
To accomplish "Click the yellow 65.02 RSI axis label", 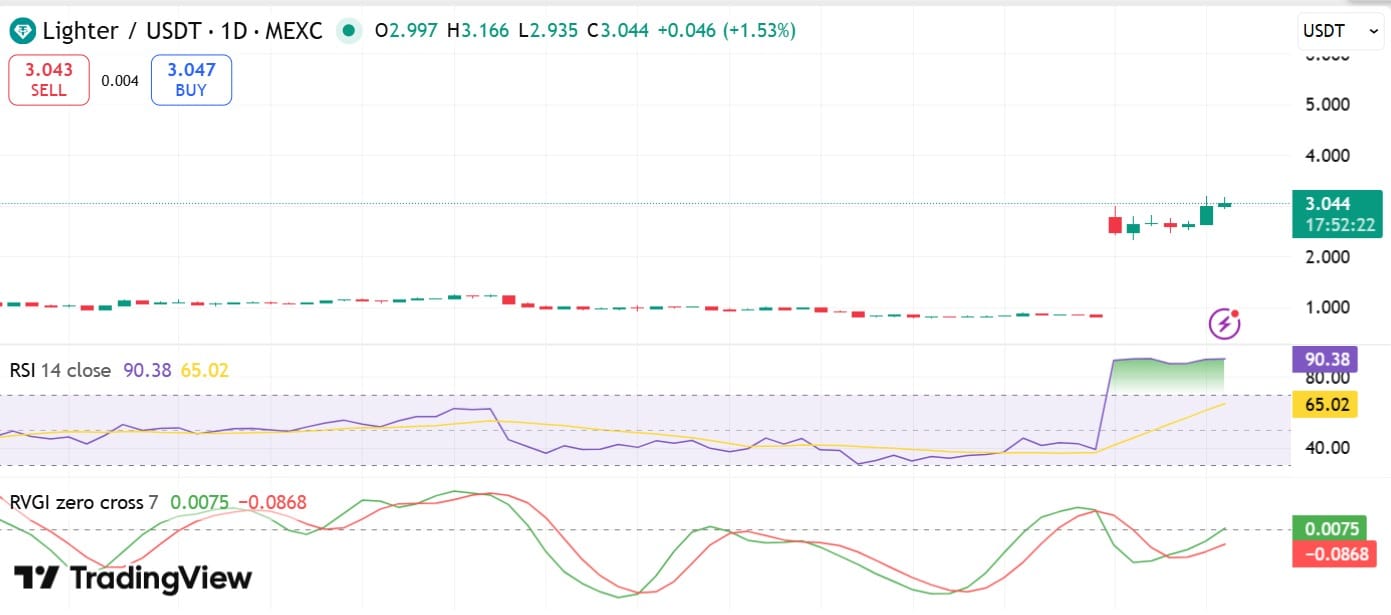I will point(1324,405).
